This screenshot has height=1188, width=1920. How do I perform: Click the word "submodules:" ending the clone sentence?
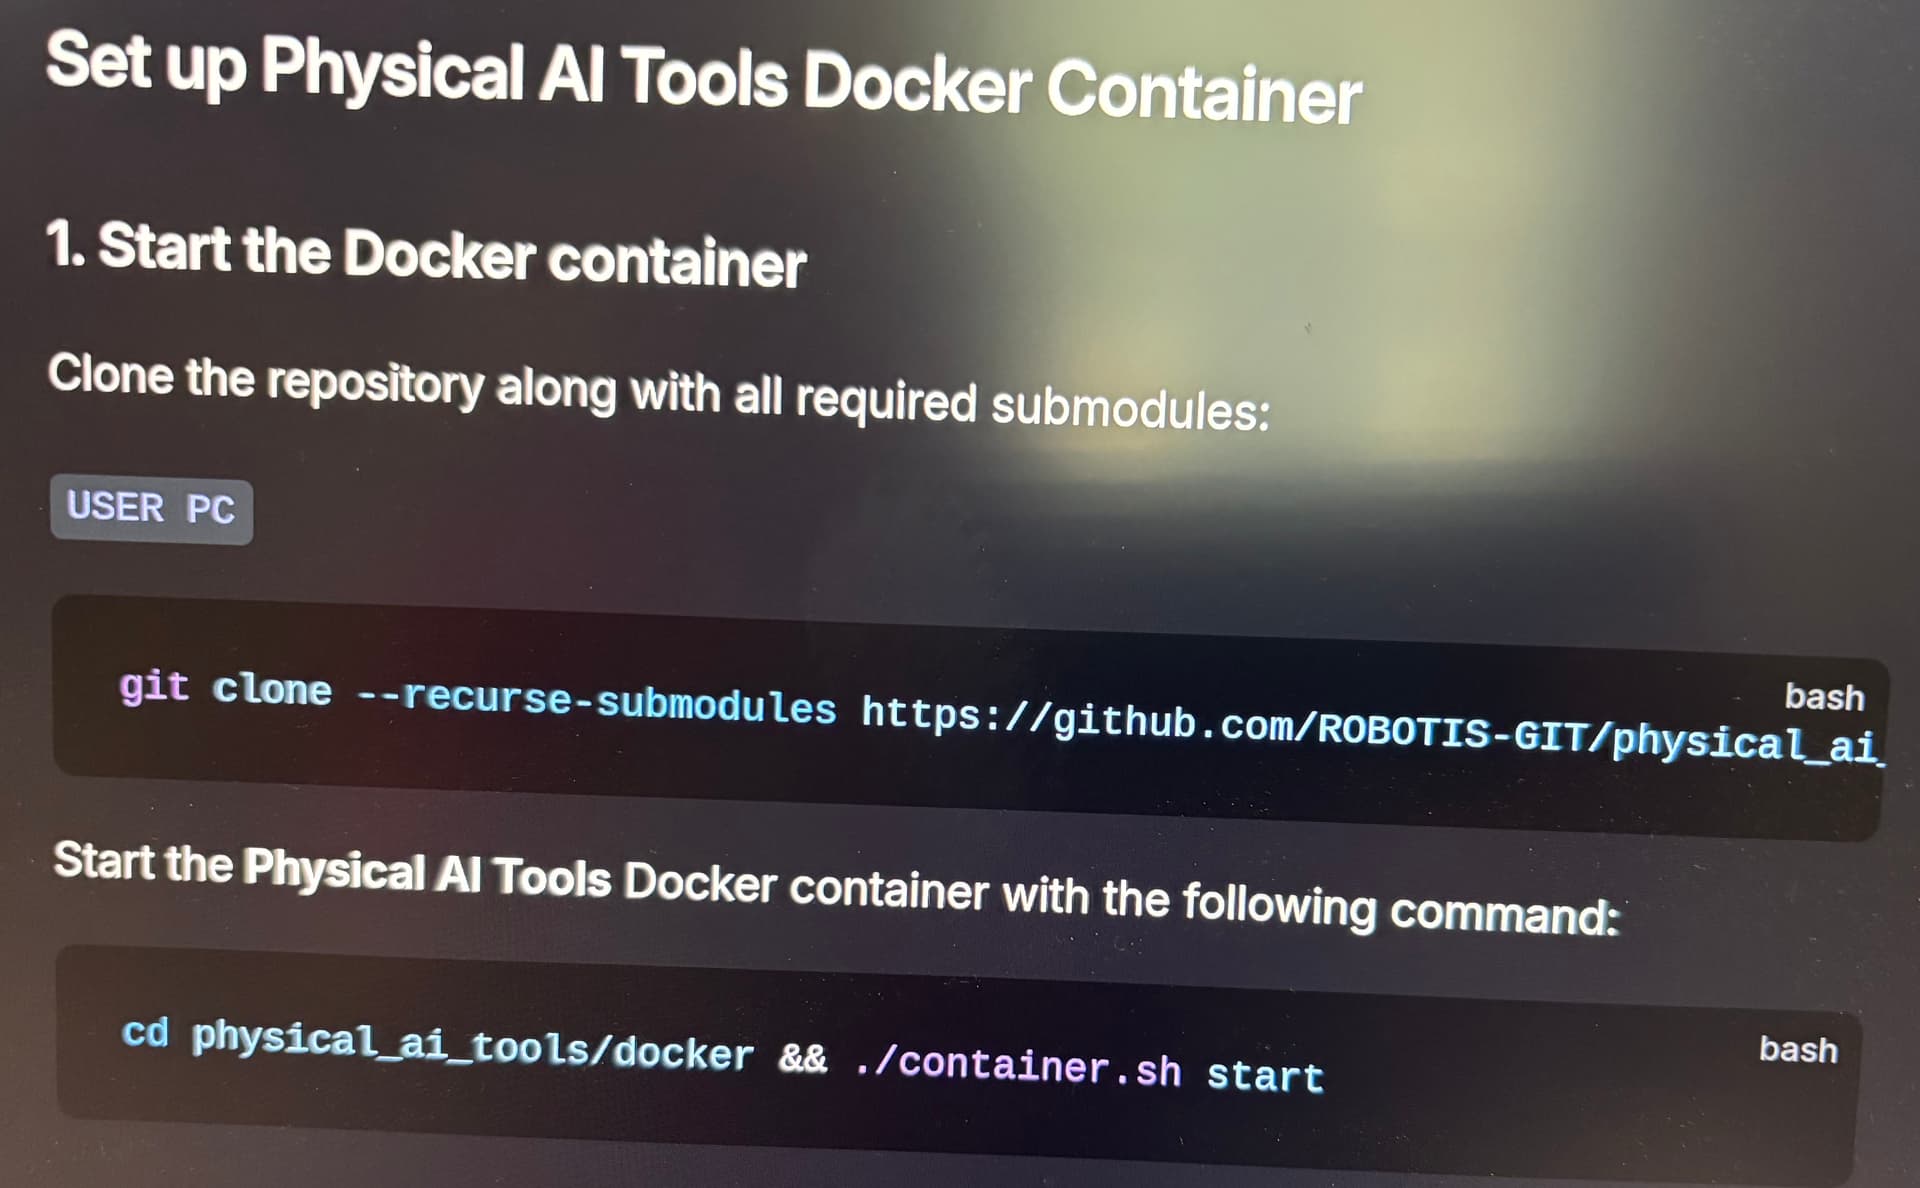click(x=1130, y=408)
